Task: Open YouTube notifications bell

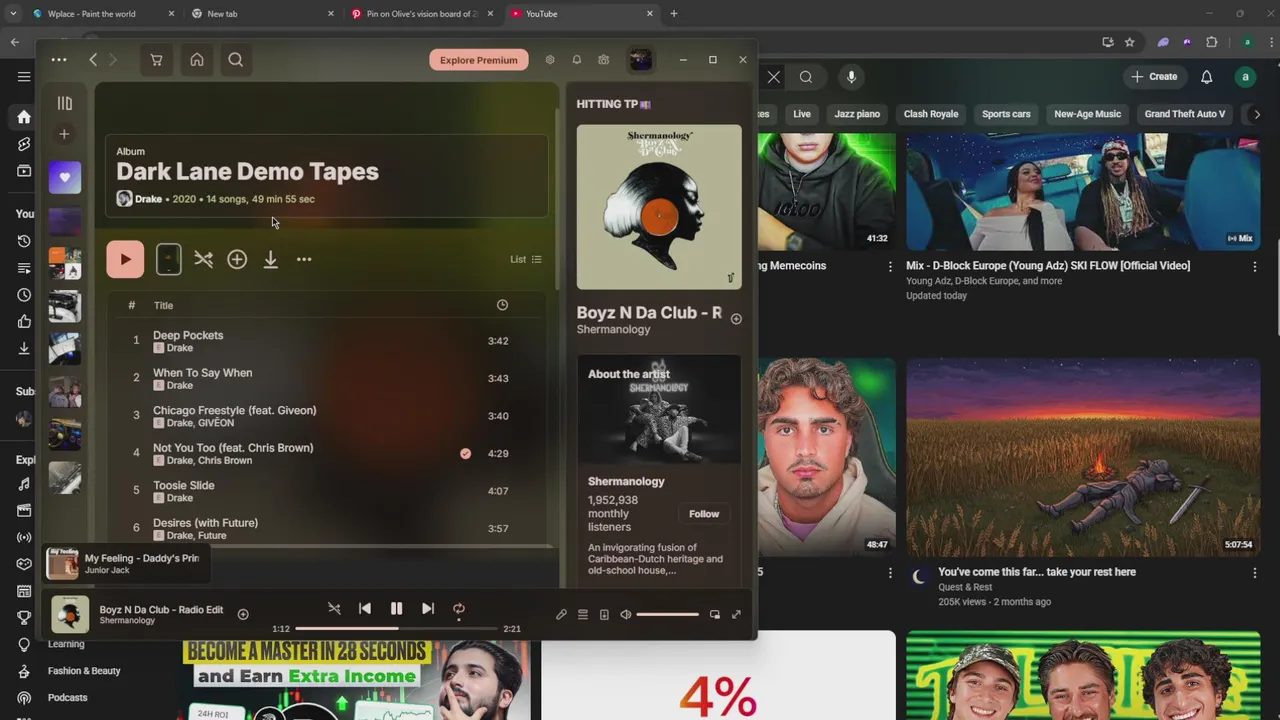Action: tap(1207, 77)
